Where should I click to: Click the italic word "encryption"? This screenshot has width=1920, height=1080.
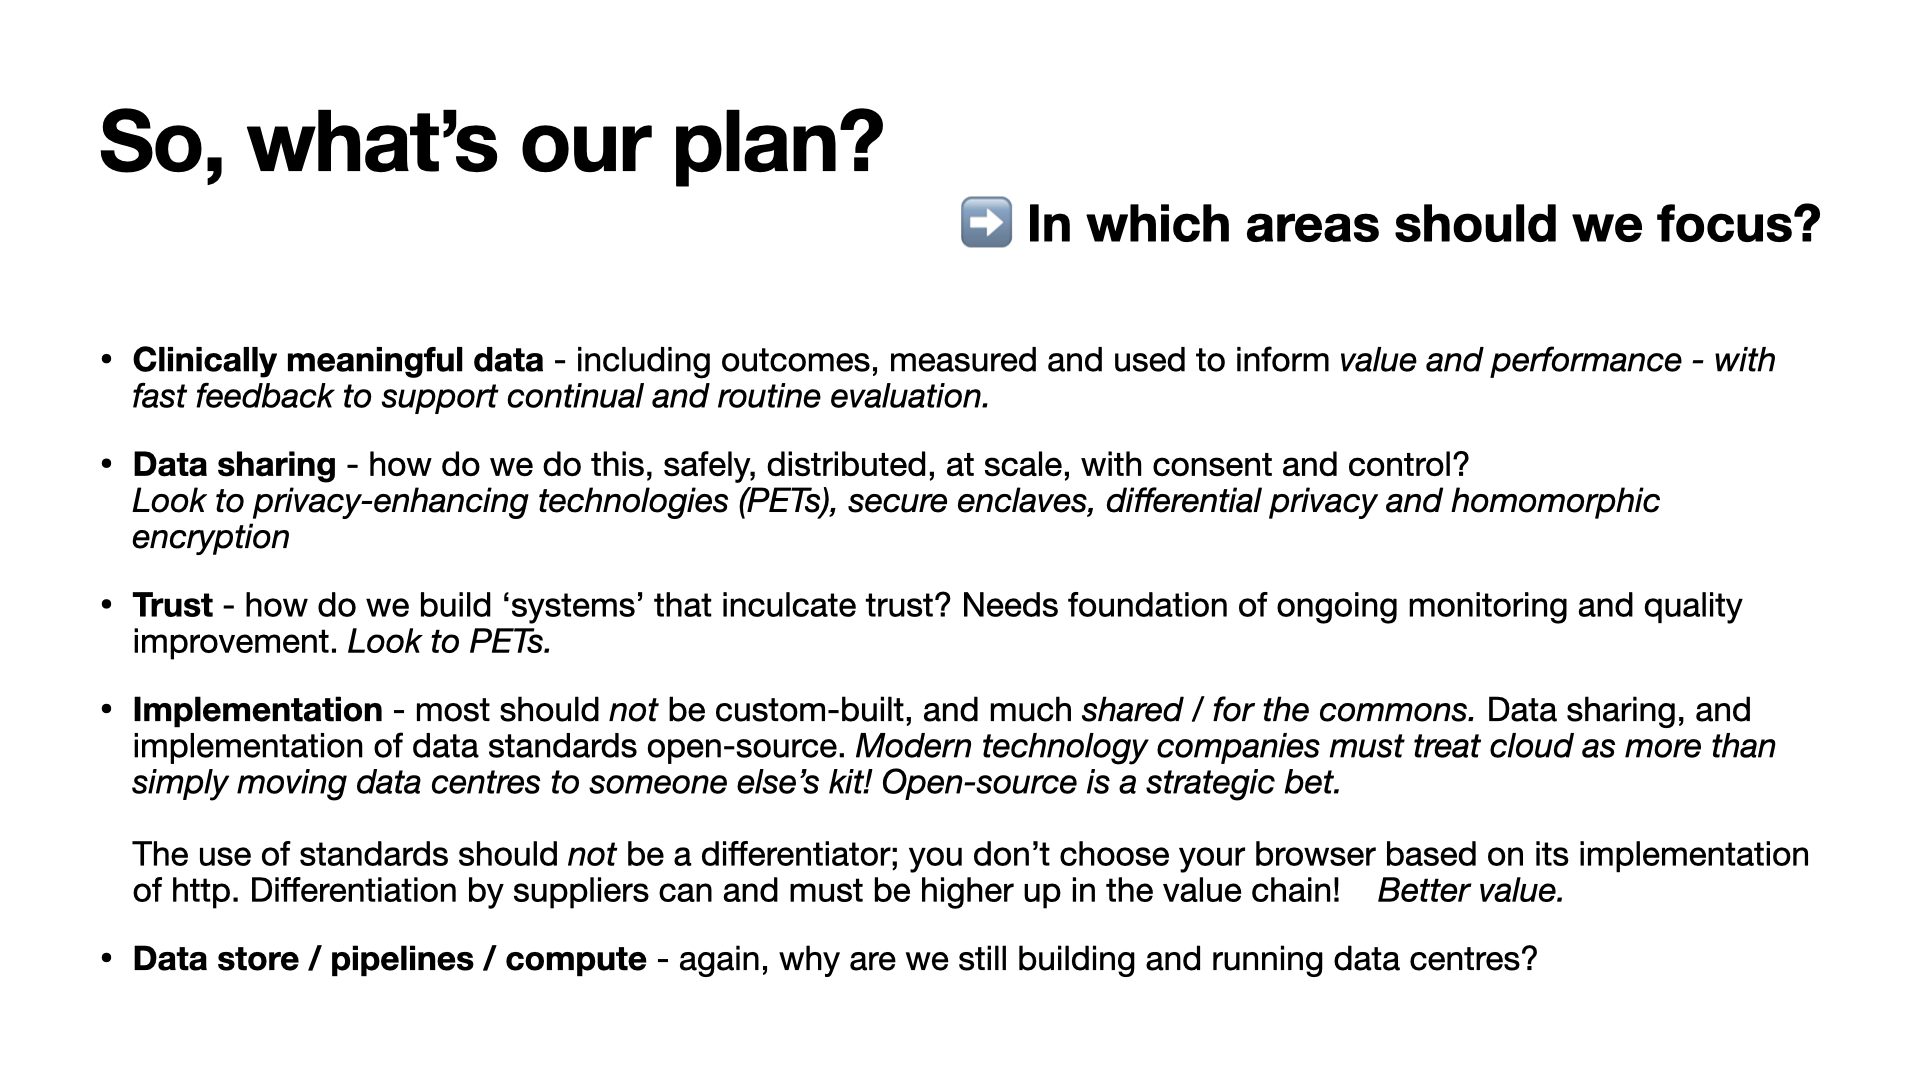pos(211,537)
